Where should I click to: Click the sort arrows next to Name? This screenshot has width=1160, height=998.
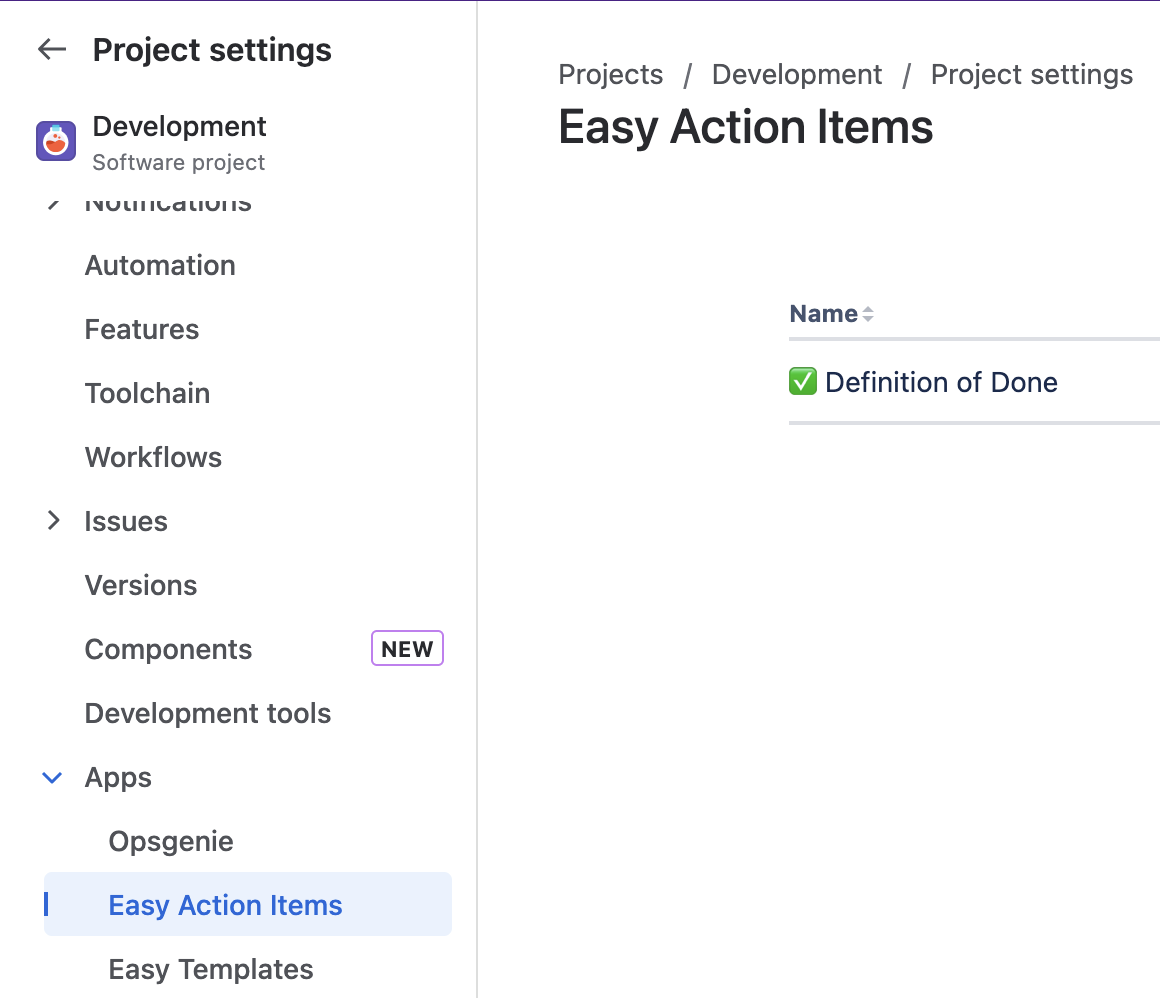tap(868, 314)
